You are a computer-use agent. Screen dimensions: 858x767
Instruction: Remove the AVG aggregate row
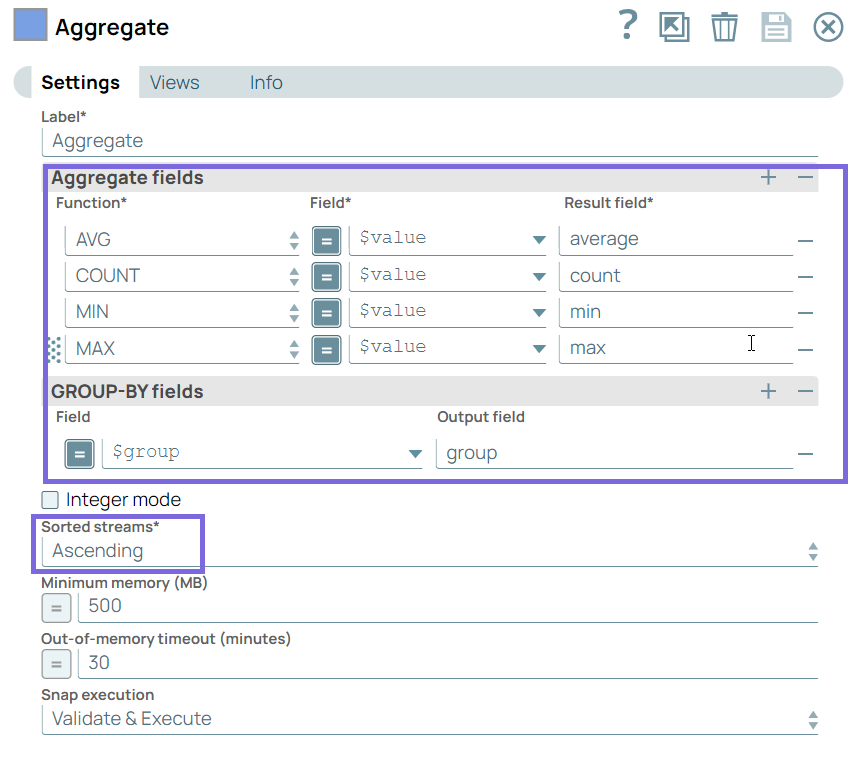[805, 241]
